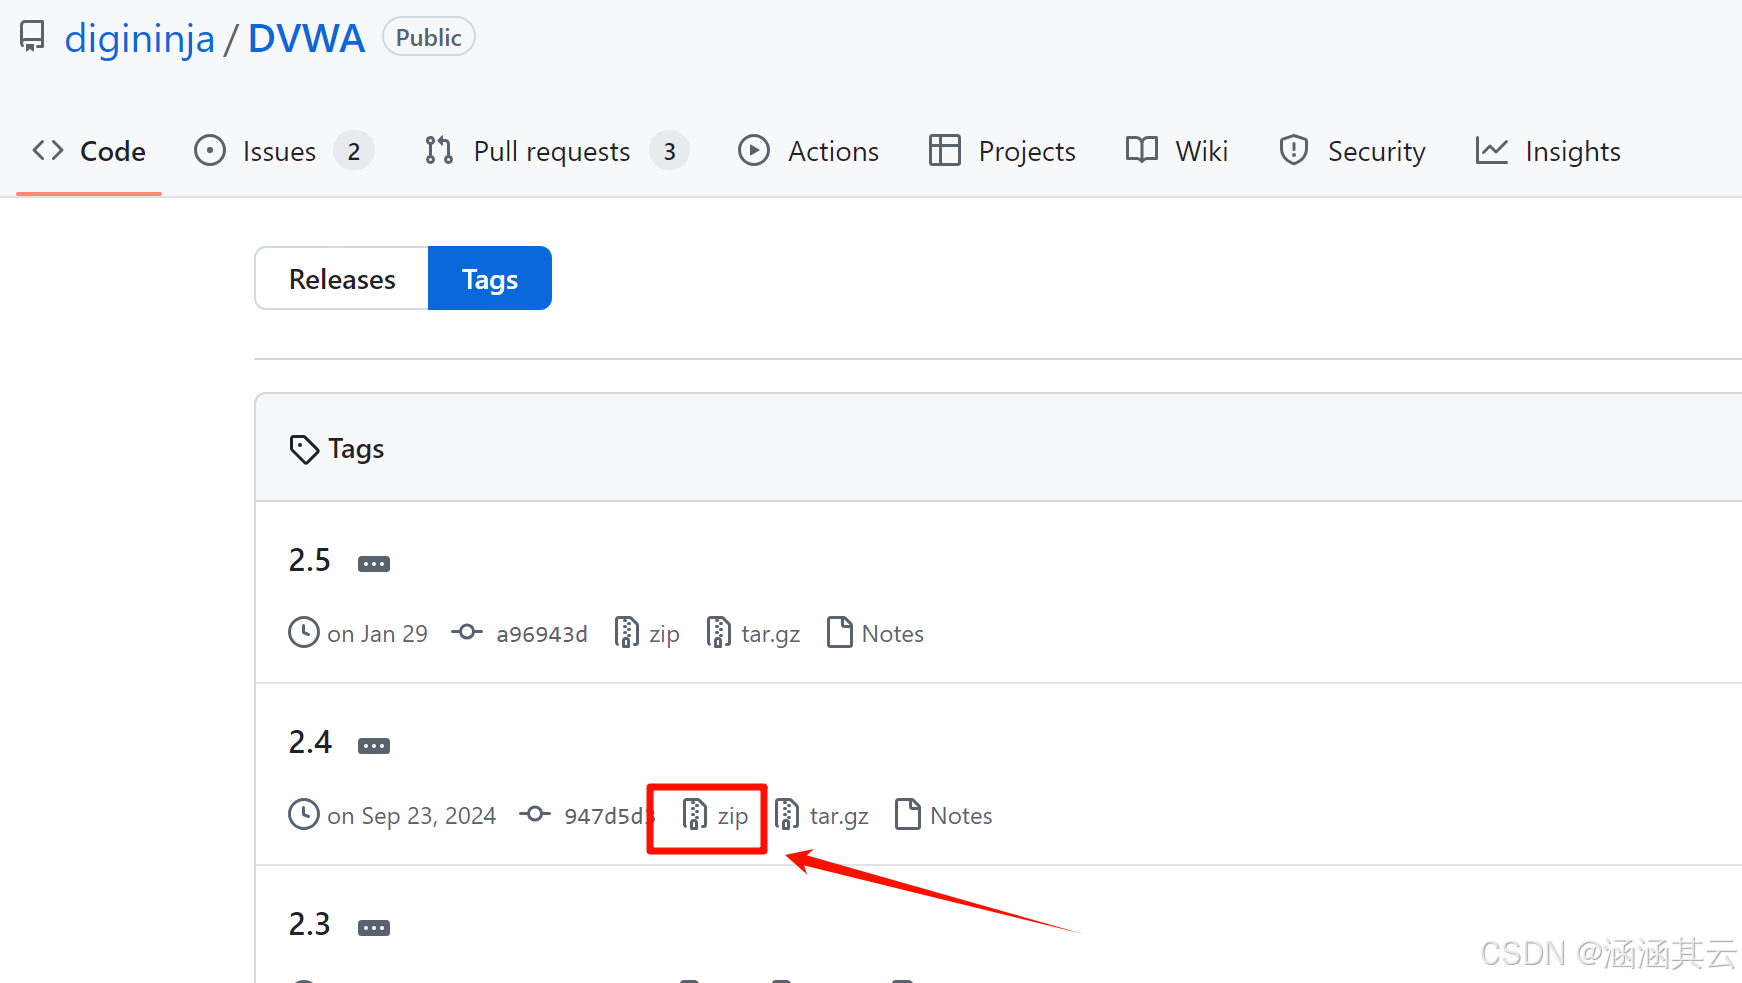
Task: Click the 'on Jan 29' date
Action: (x=377, y=634)
